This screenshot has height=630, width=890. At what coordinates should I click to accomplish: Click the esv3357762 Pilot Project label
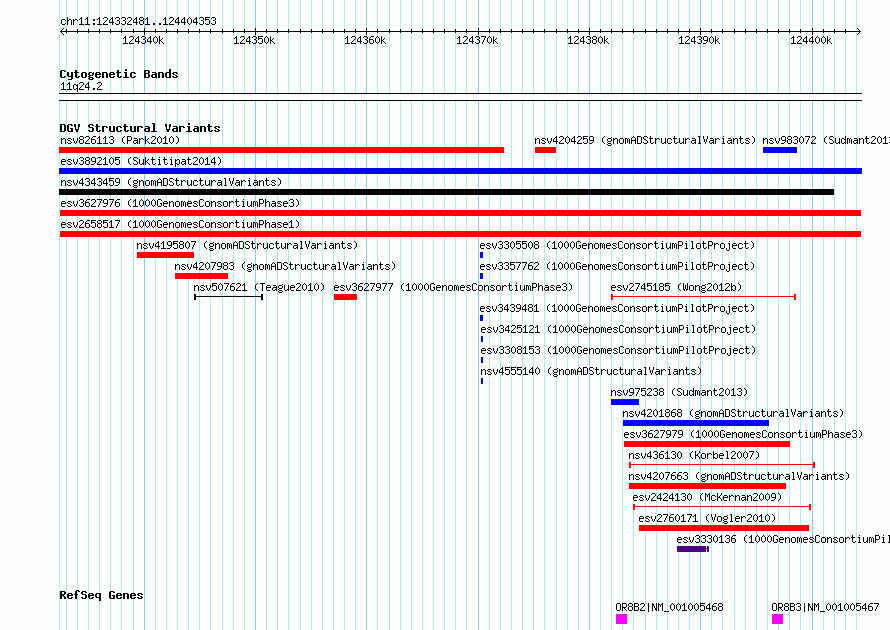tap(618, 266)
